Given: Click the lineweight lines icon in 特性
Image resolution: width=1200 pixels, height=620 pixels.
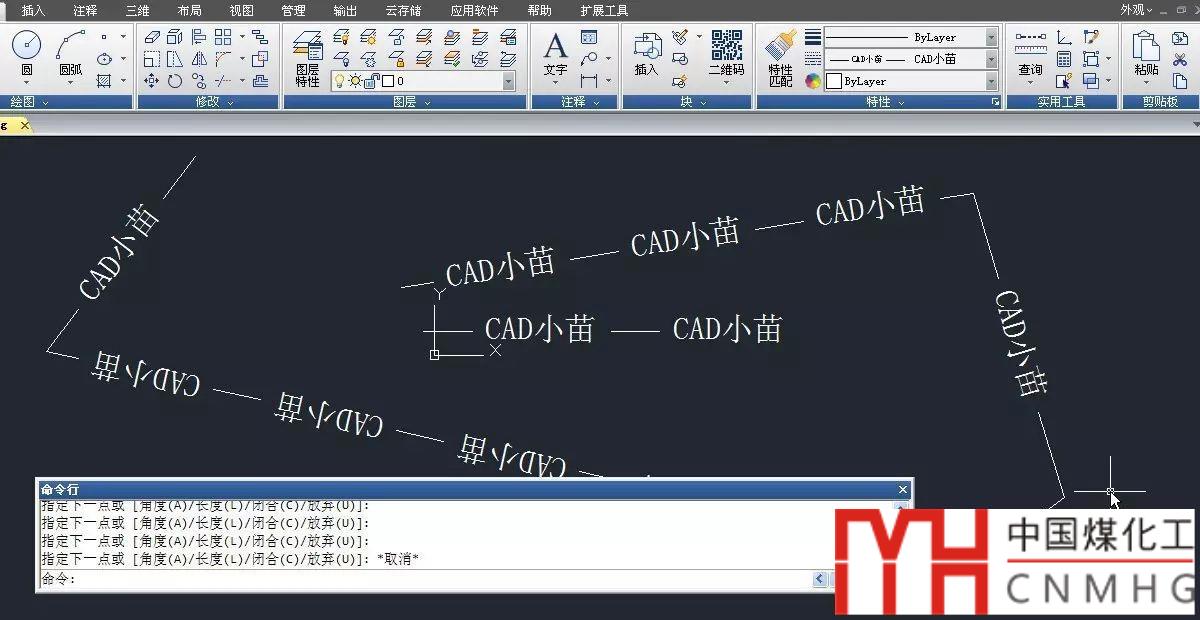Looking at the screenshot, I should [813, 37].
